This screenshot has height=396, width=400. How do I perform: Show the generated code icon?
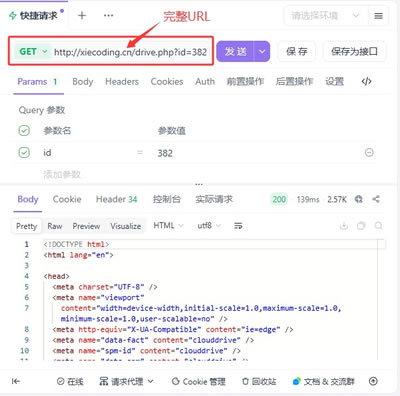point(366,81)
